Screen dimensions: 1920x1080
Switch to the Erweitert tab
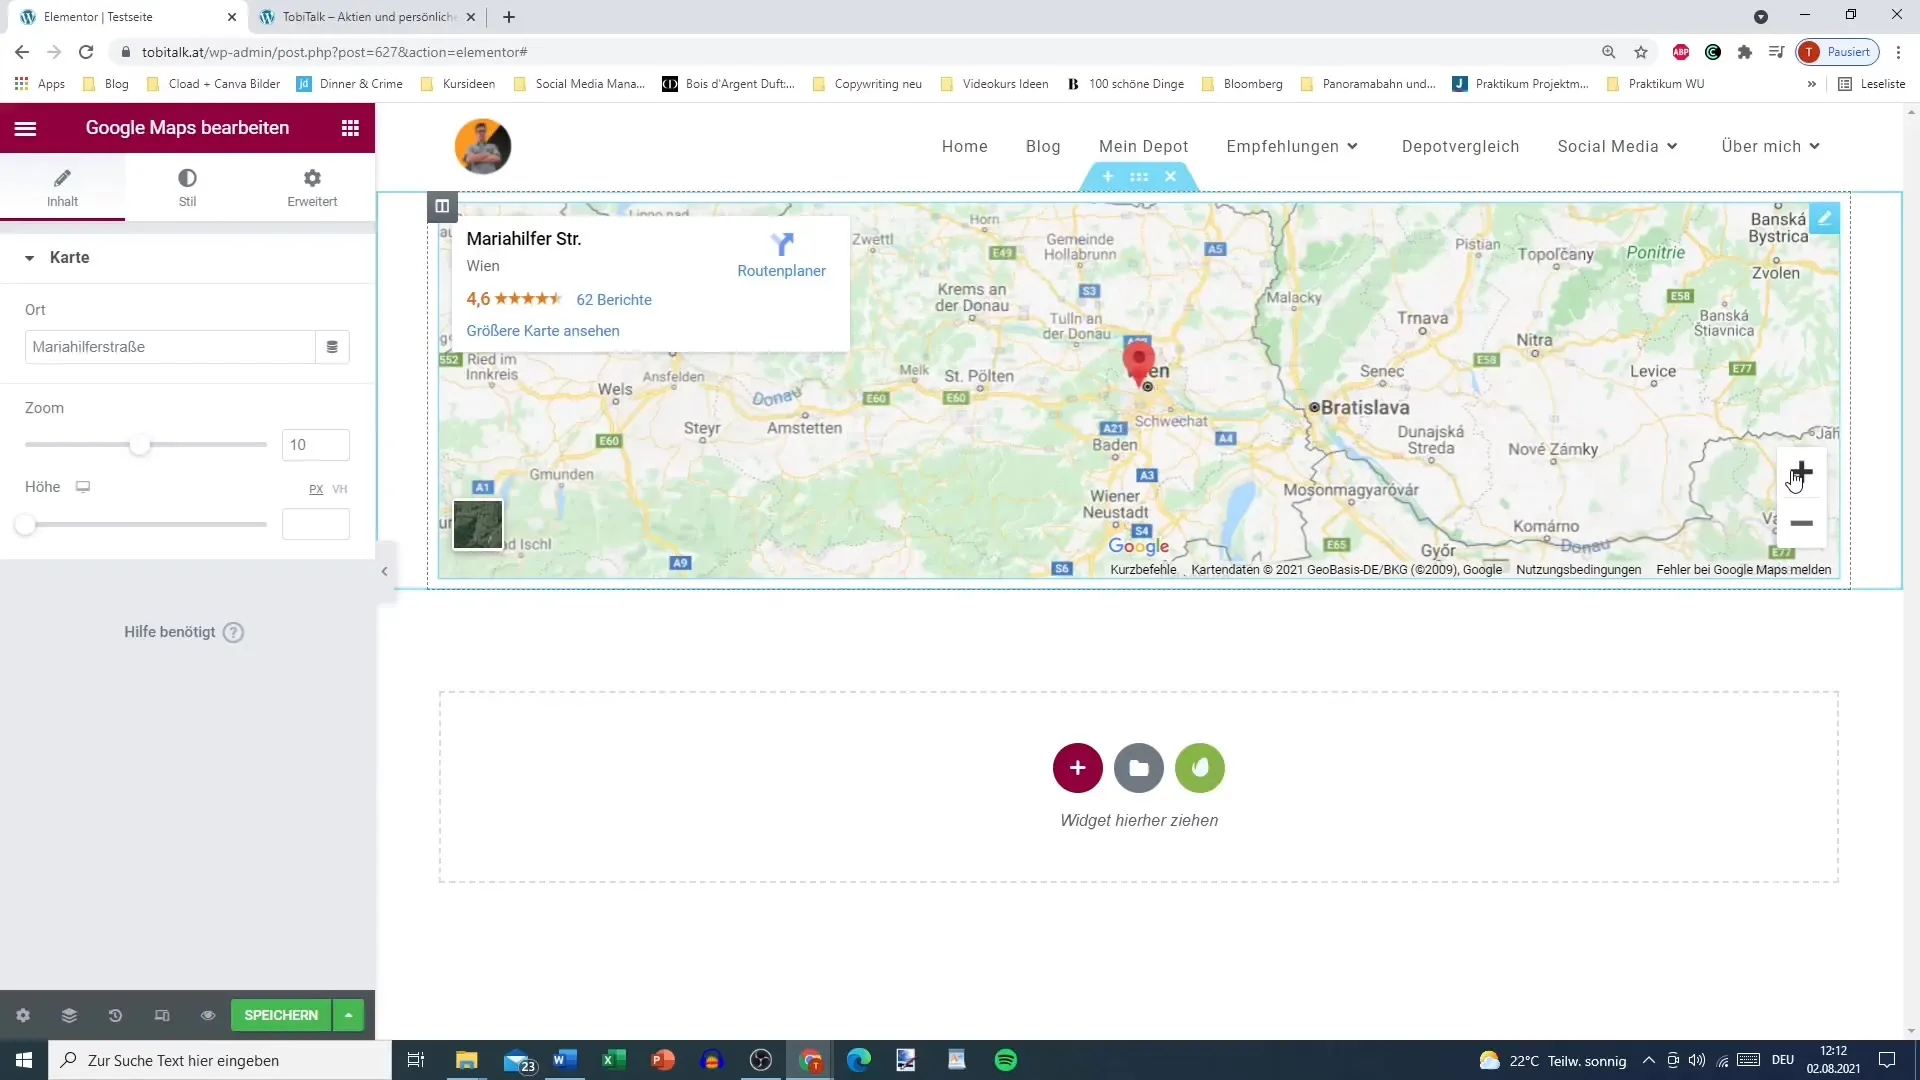312,187
